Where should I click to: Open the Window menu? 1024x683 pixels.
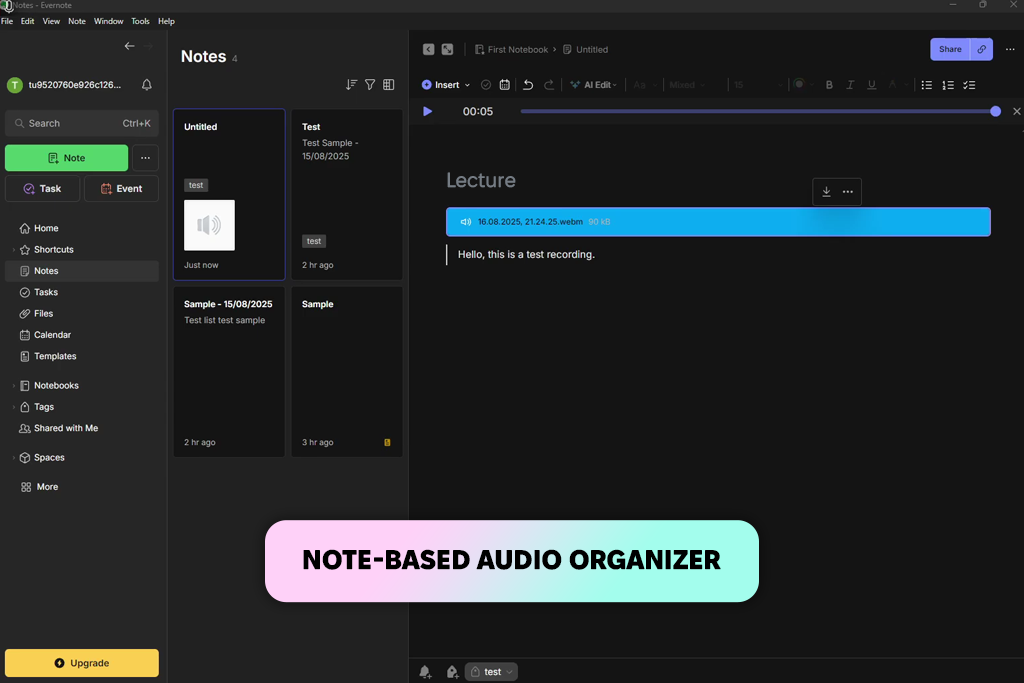[x=108, y=21]
